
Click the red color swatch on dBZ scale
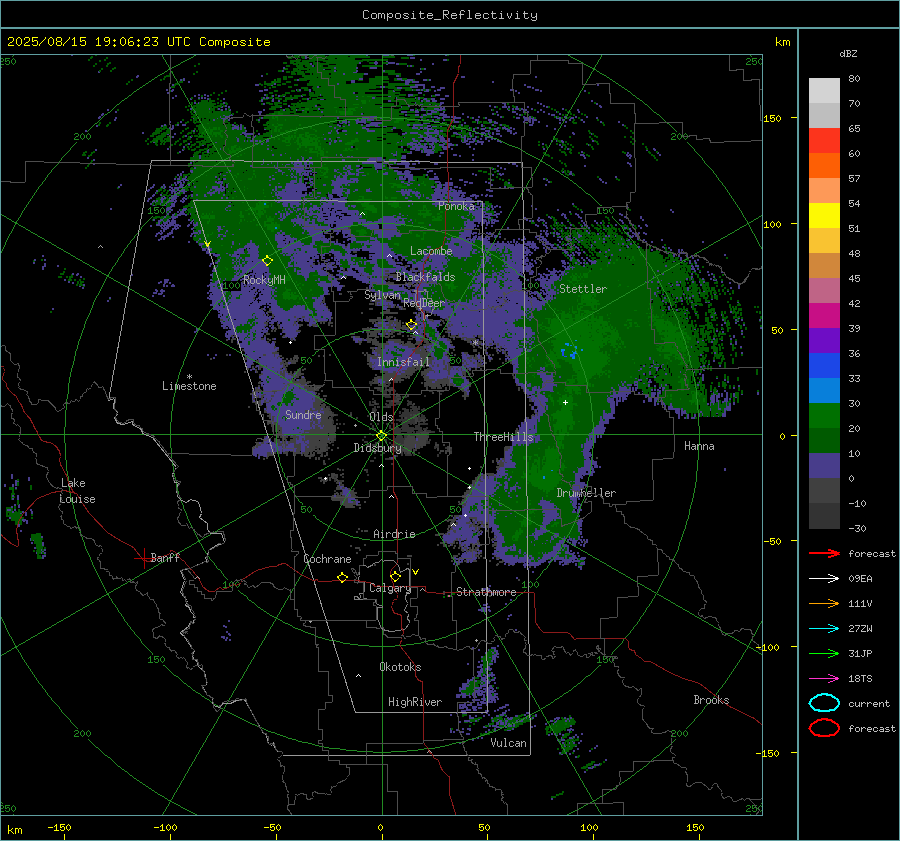pyautogui.click(x=824, y=141)
